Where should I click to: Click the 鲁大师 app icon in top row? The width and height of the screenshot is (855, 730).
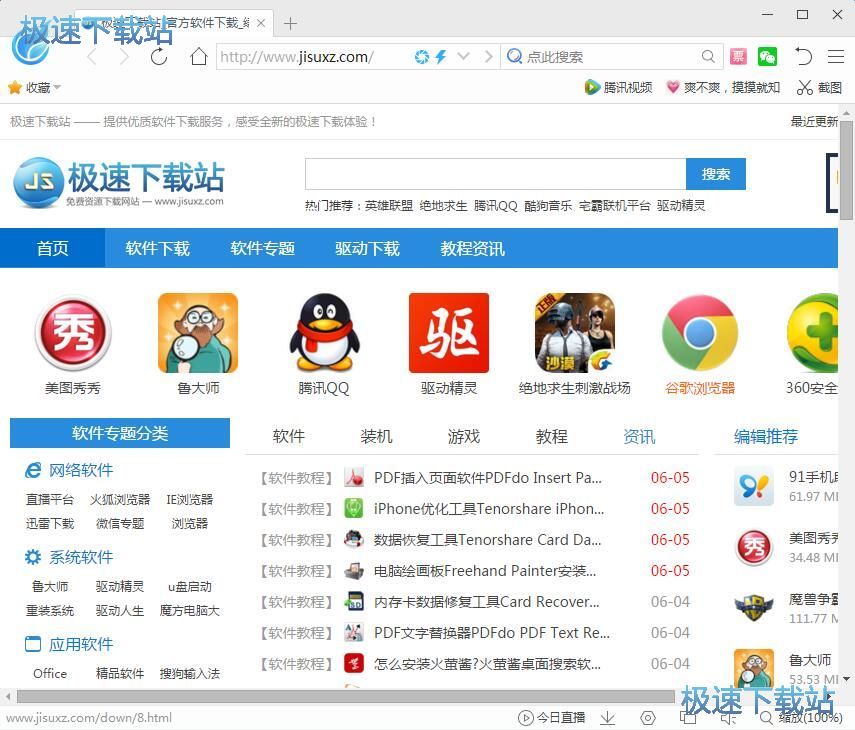click(x=198, y=333)
